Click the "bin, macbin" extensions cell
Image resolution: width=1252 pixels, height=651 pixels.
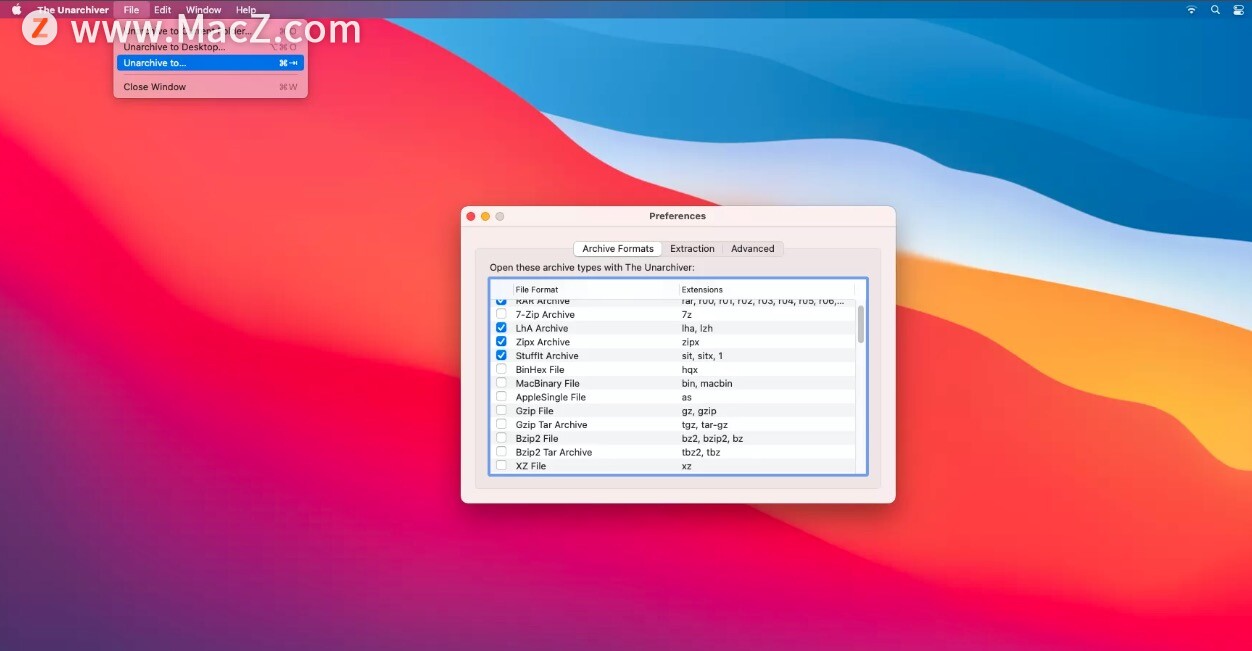(707, 384)
